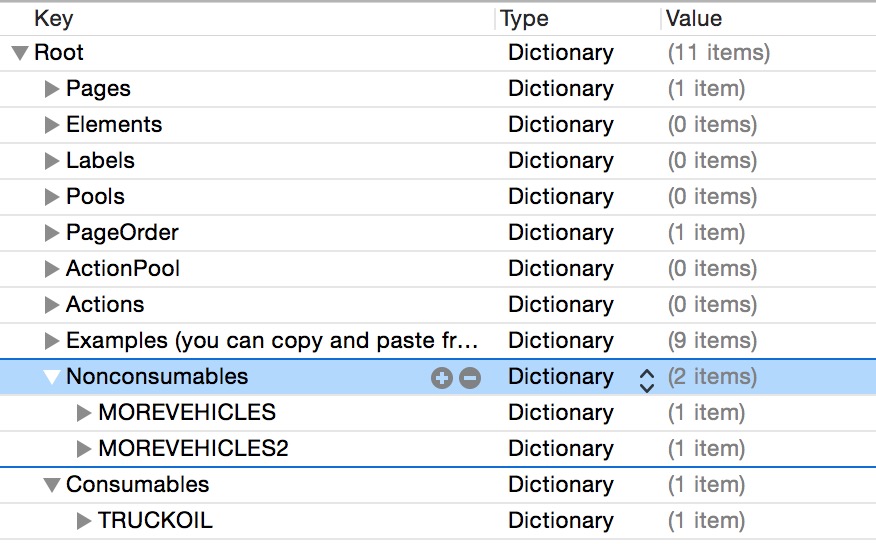Collapse the Root dictionary
This screenshot has width=876, height=544.
pyautogui.click(x=20, y=53)
